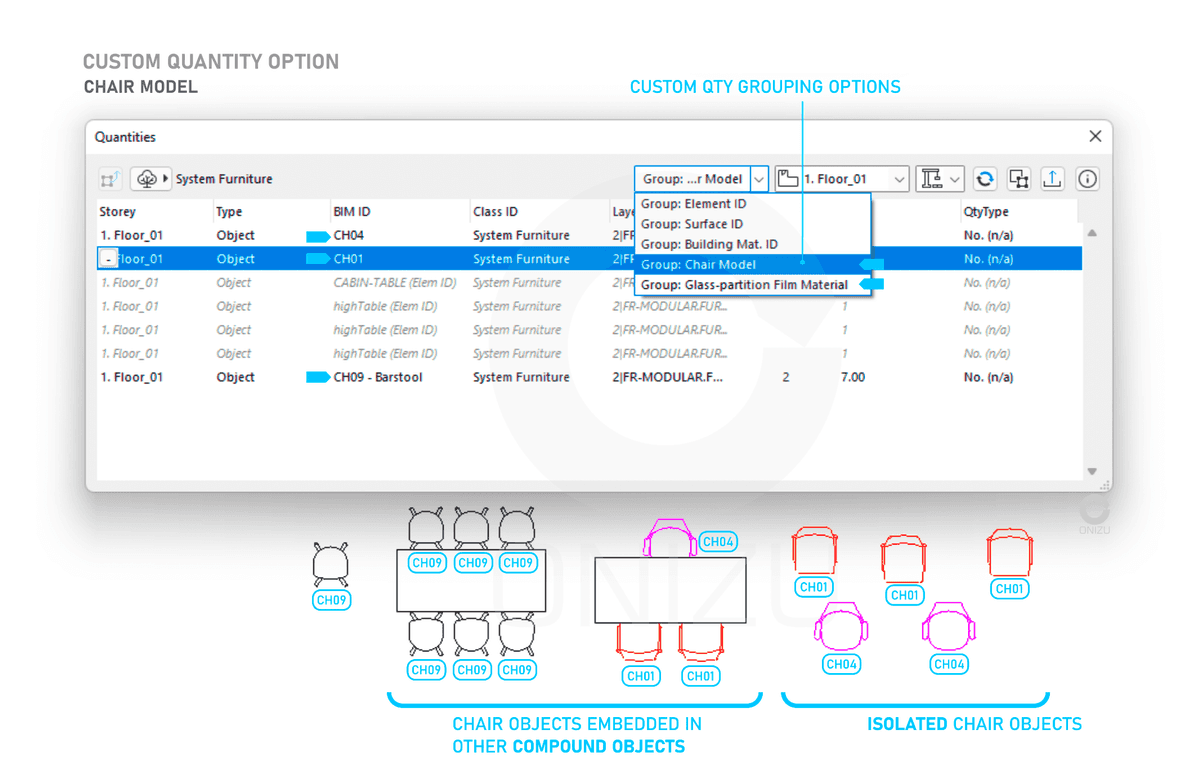Choose Group: Glass-partition Film Material option
Image resolution: width=1200 pixels, height=779 pixels.
pos(744,285)
